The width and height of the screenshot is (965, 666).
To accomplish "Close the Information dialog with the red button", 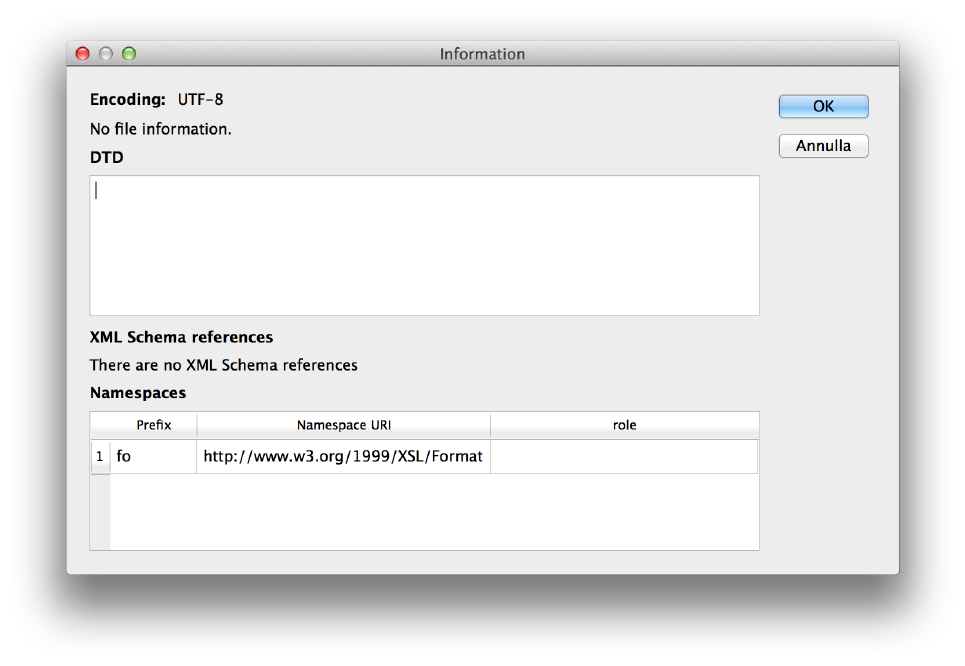I will (83, 54).
